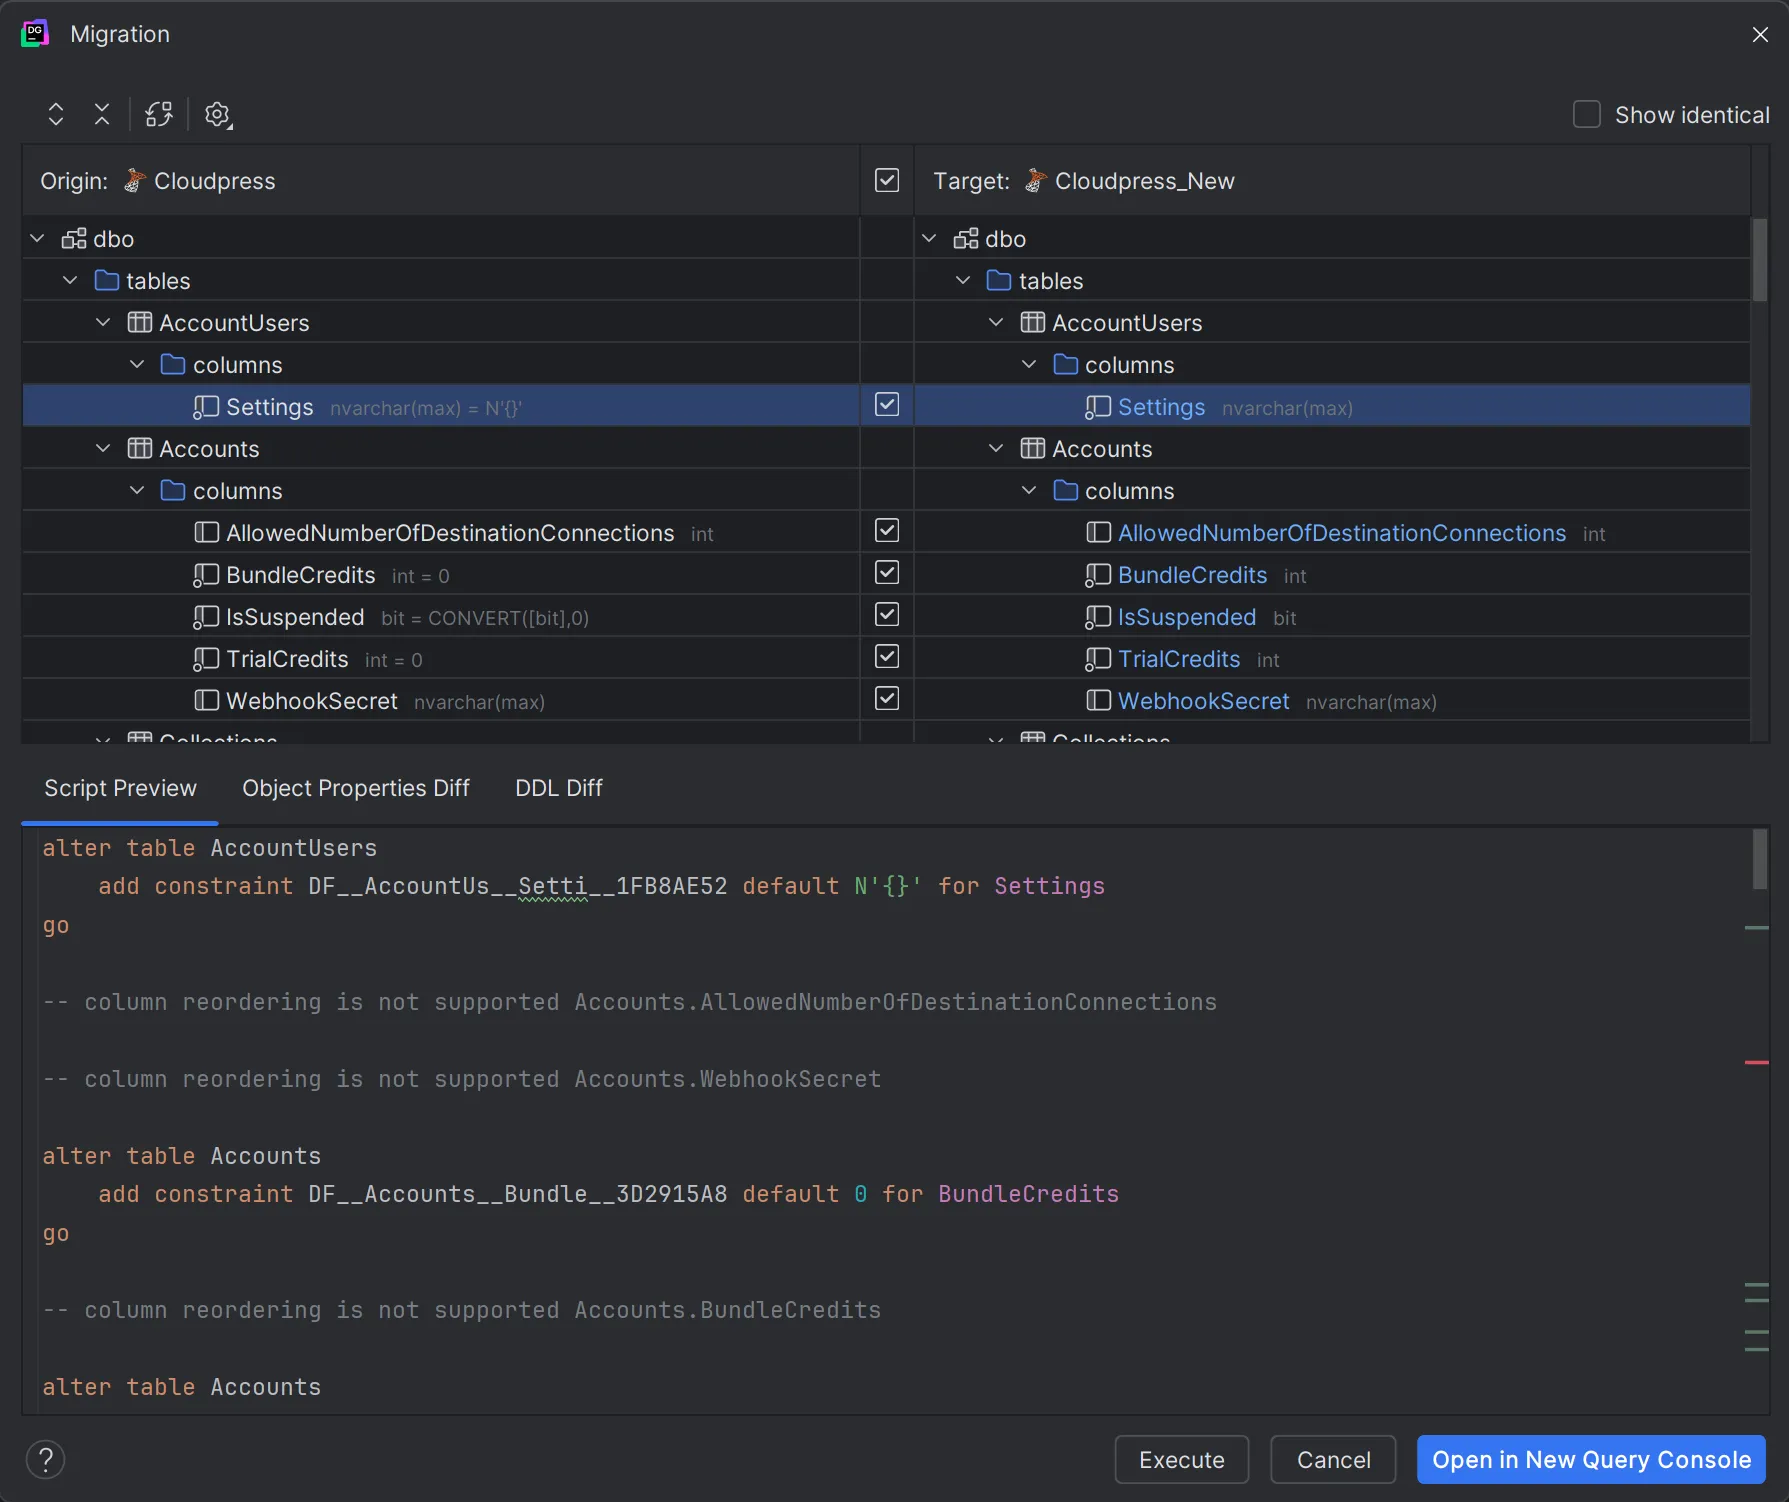Image resolution: width=1789 pixels, height=1502 pixels.
Task: Open the DDL Diff tab
Action: click(558, 788)
